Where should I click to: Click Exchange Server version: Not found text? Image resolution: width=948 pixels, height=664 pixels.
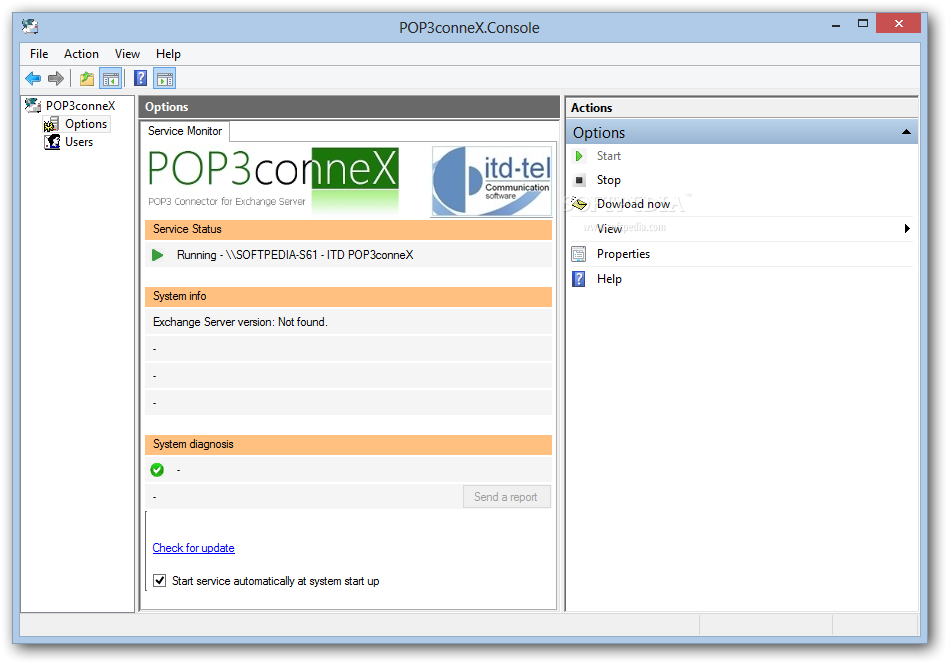coord(240,322)
